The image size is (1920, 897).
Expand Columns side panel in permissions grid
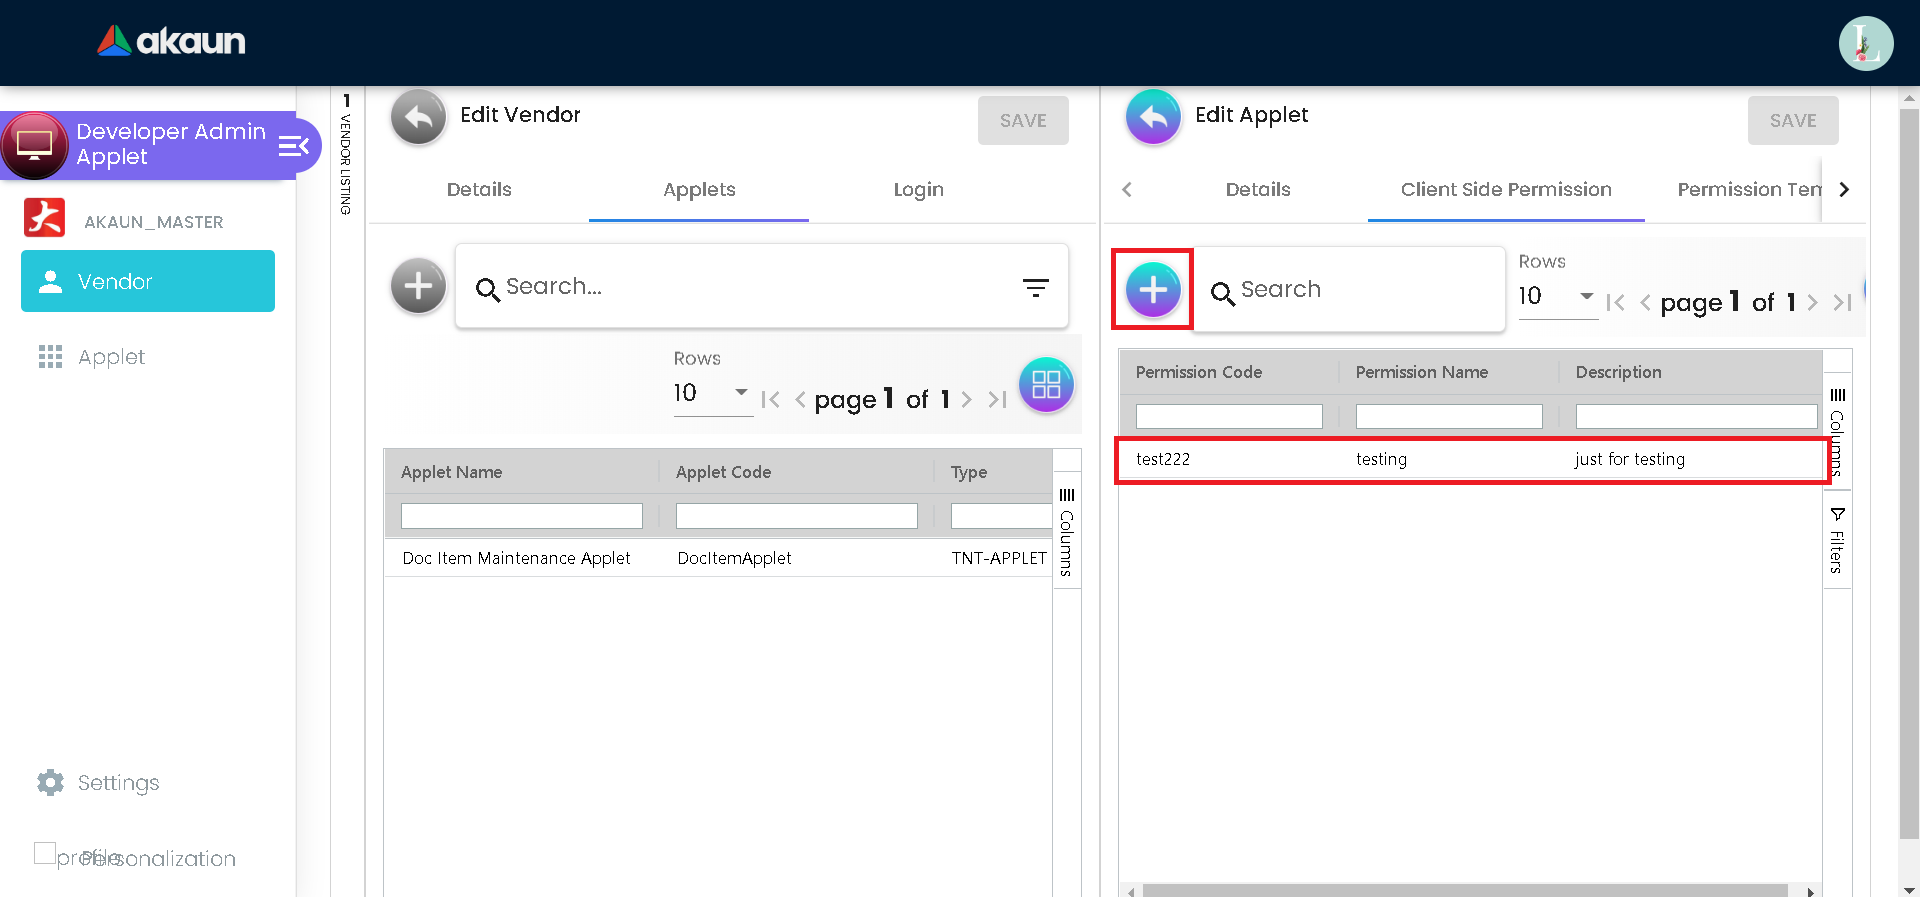pyautogui.click(x=1837, y=432)
